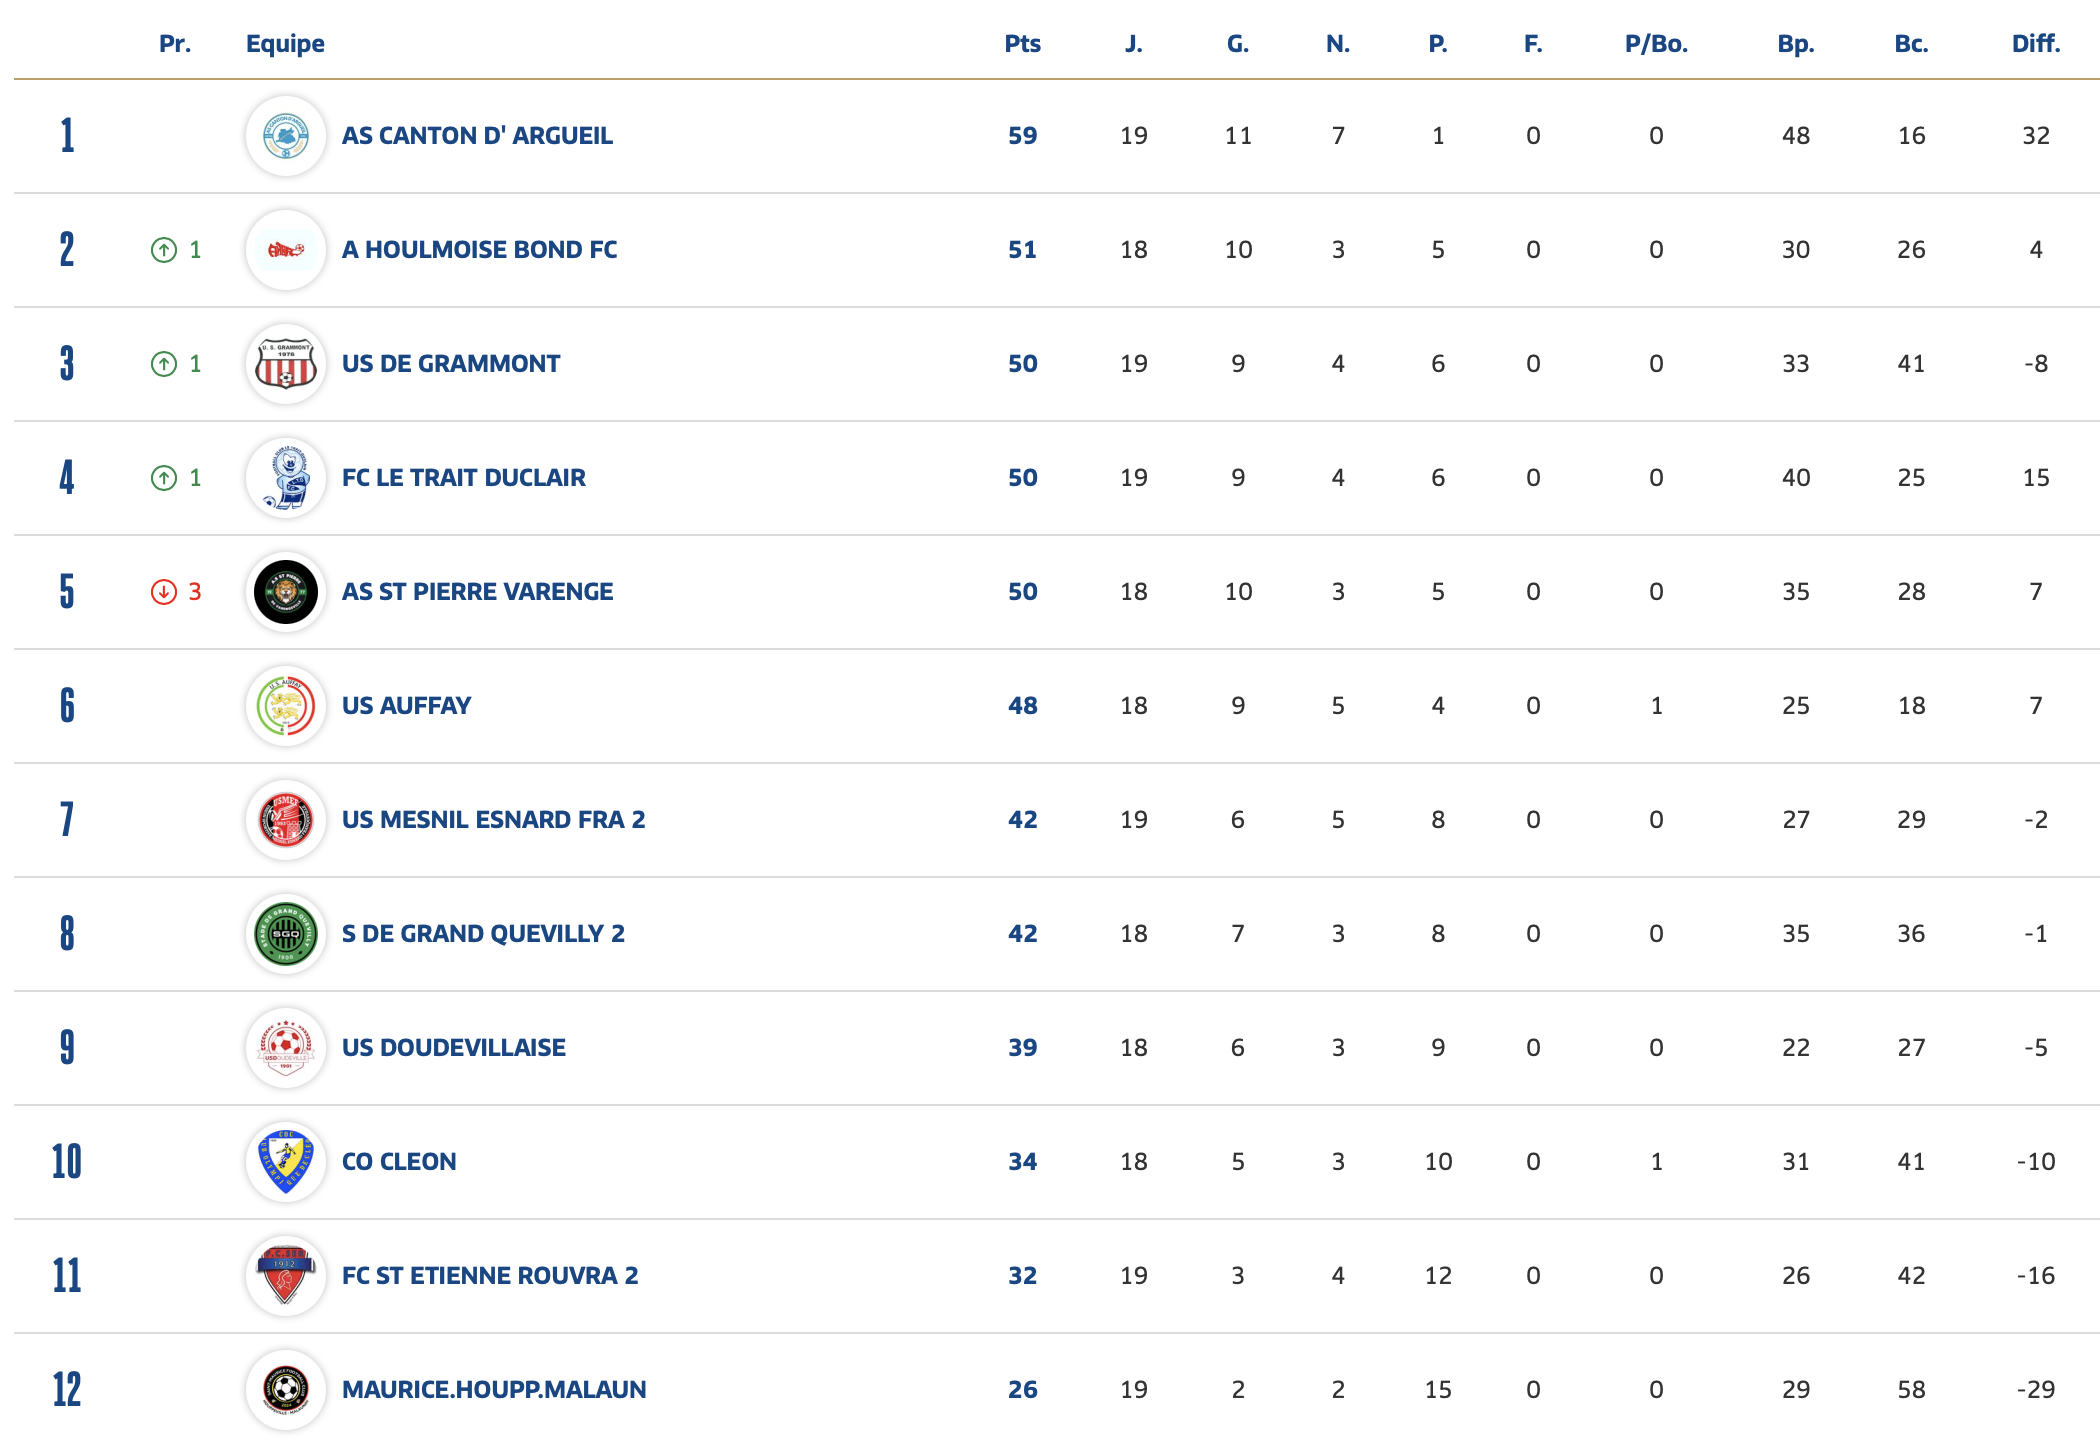Click the Maurice.Houpp.Malaun soccer ball logo

pos(285,1390)
